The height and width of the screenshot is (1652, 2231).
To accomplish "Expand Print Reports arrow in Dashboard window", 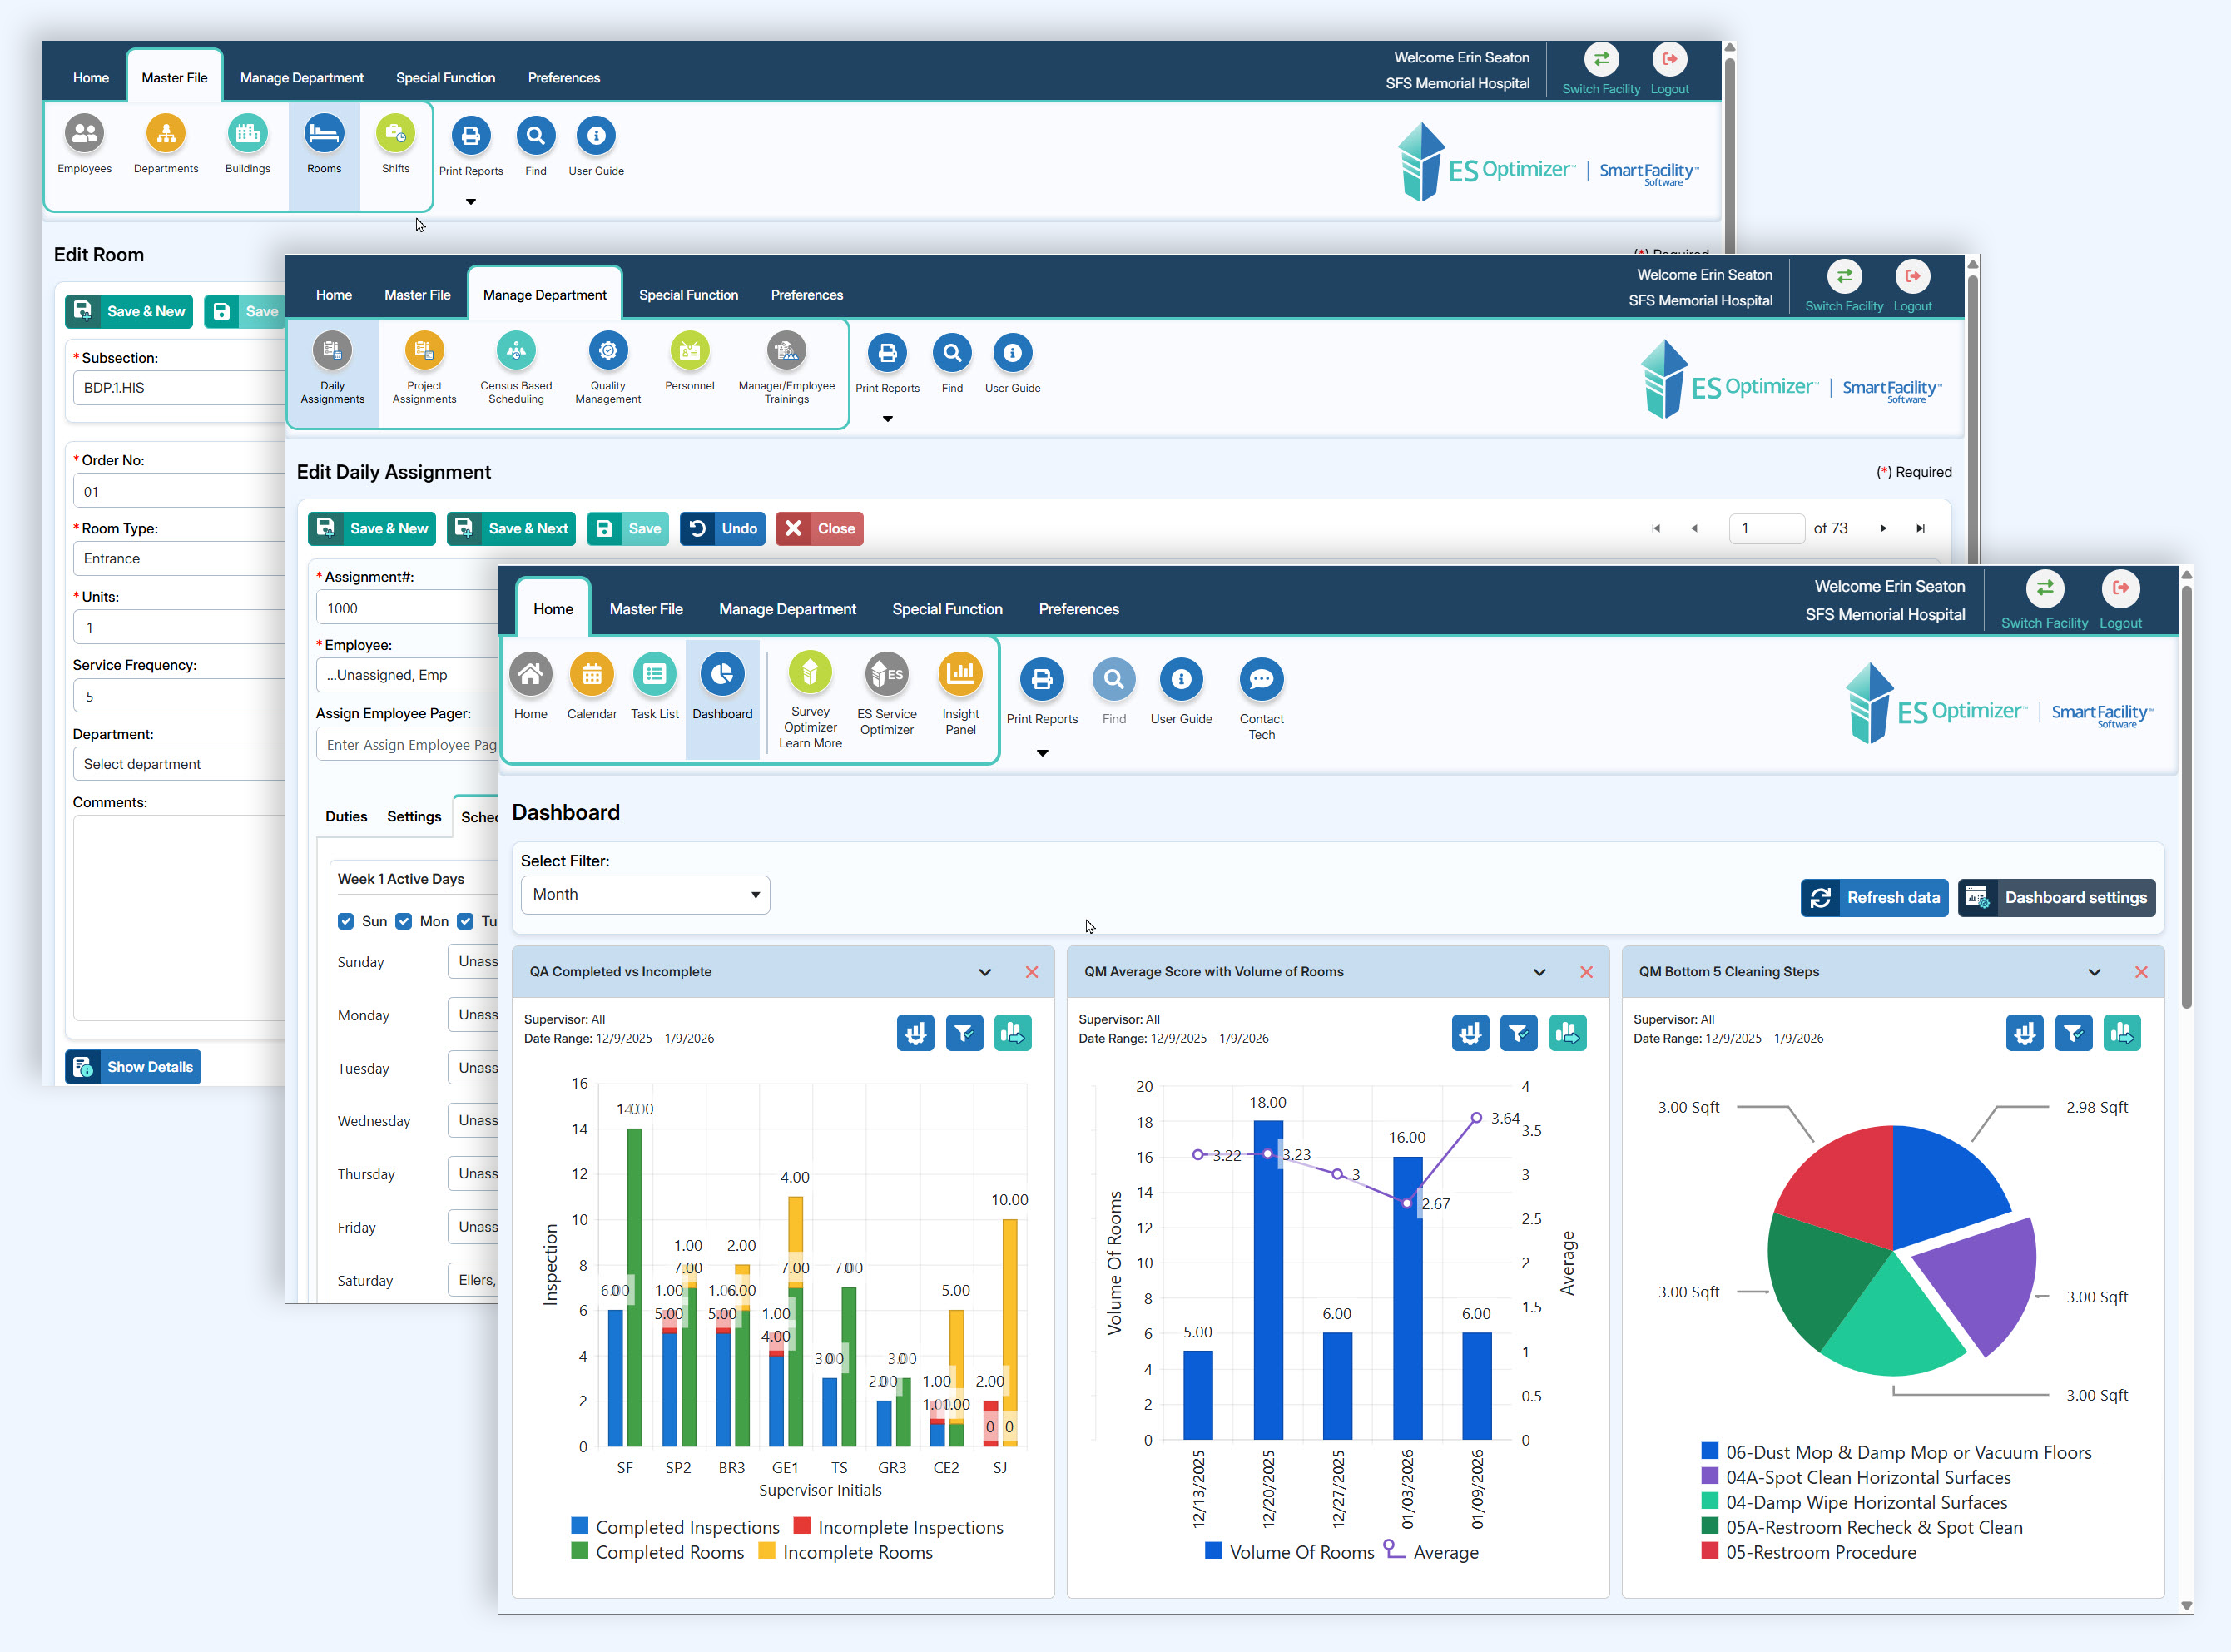I will pyautogui.click(x=1042, y=753).
